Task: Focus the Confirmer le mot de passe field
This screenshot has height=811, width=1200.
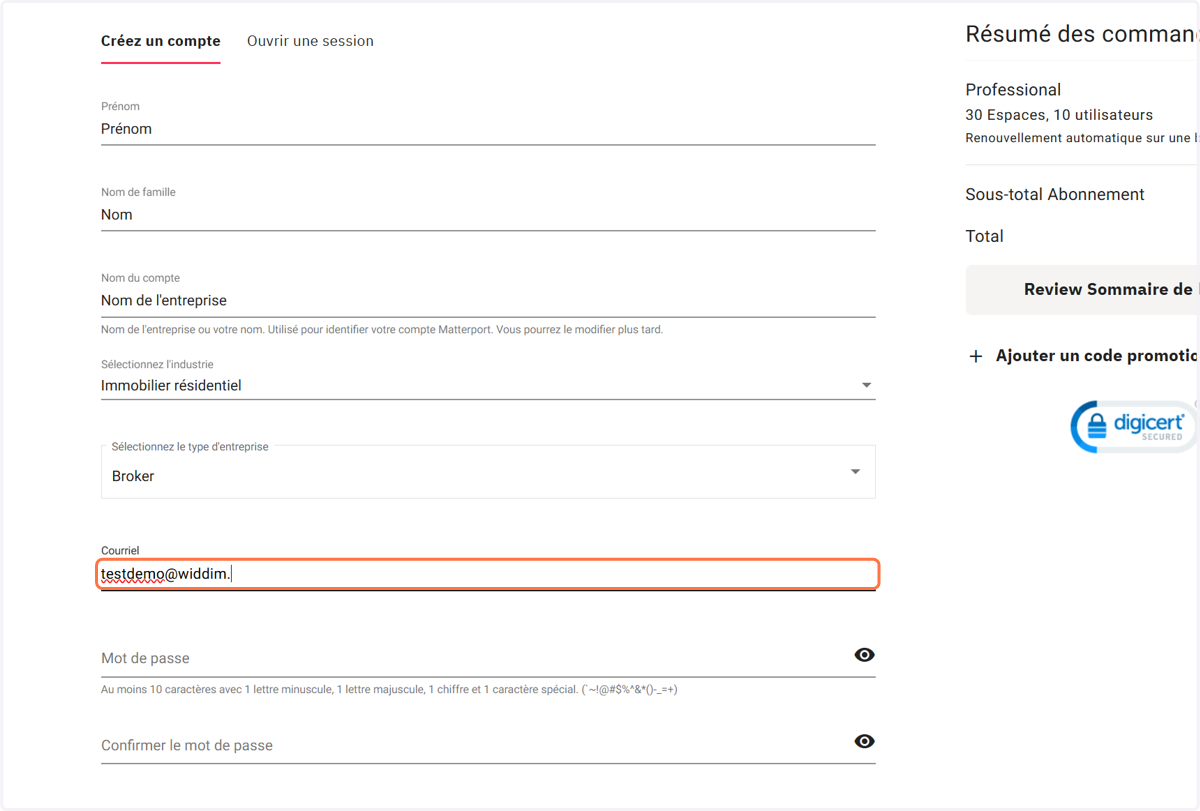Action: (475, 745)
